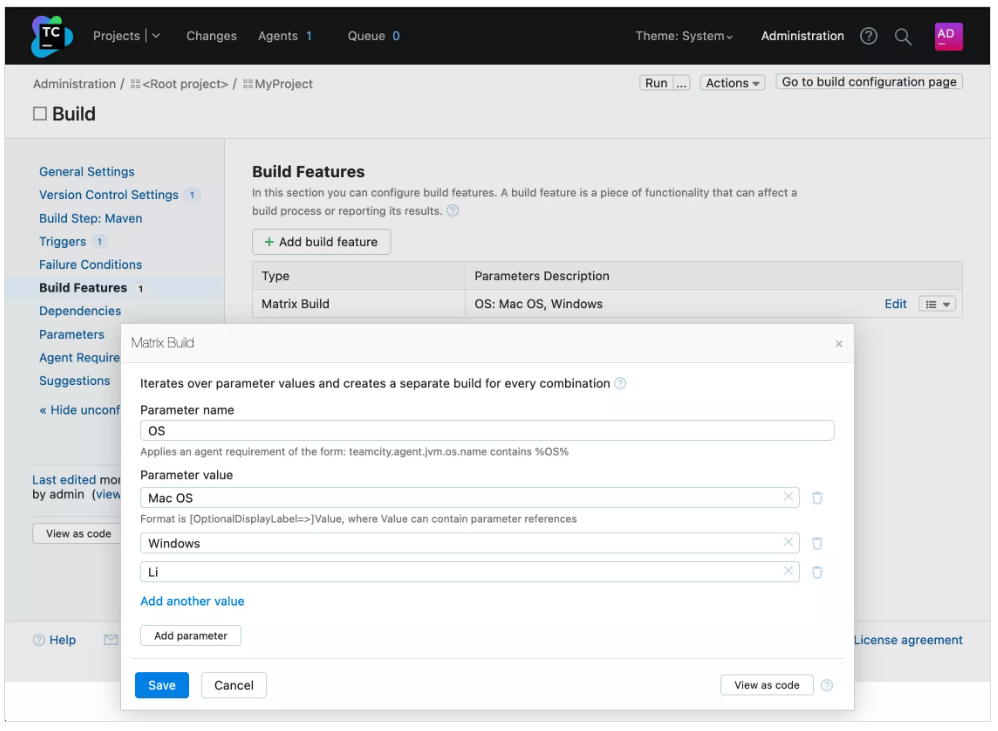Open Suggestions in the sidebar
The image size is (998, 731).
[74, 381]
